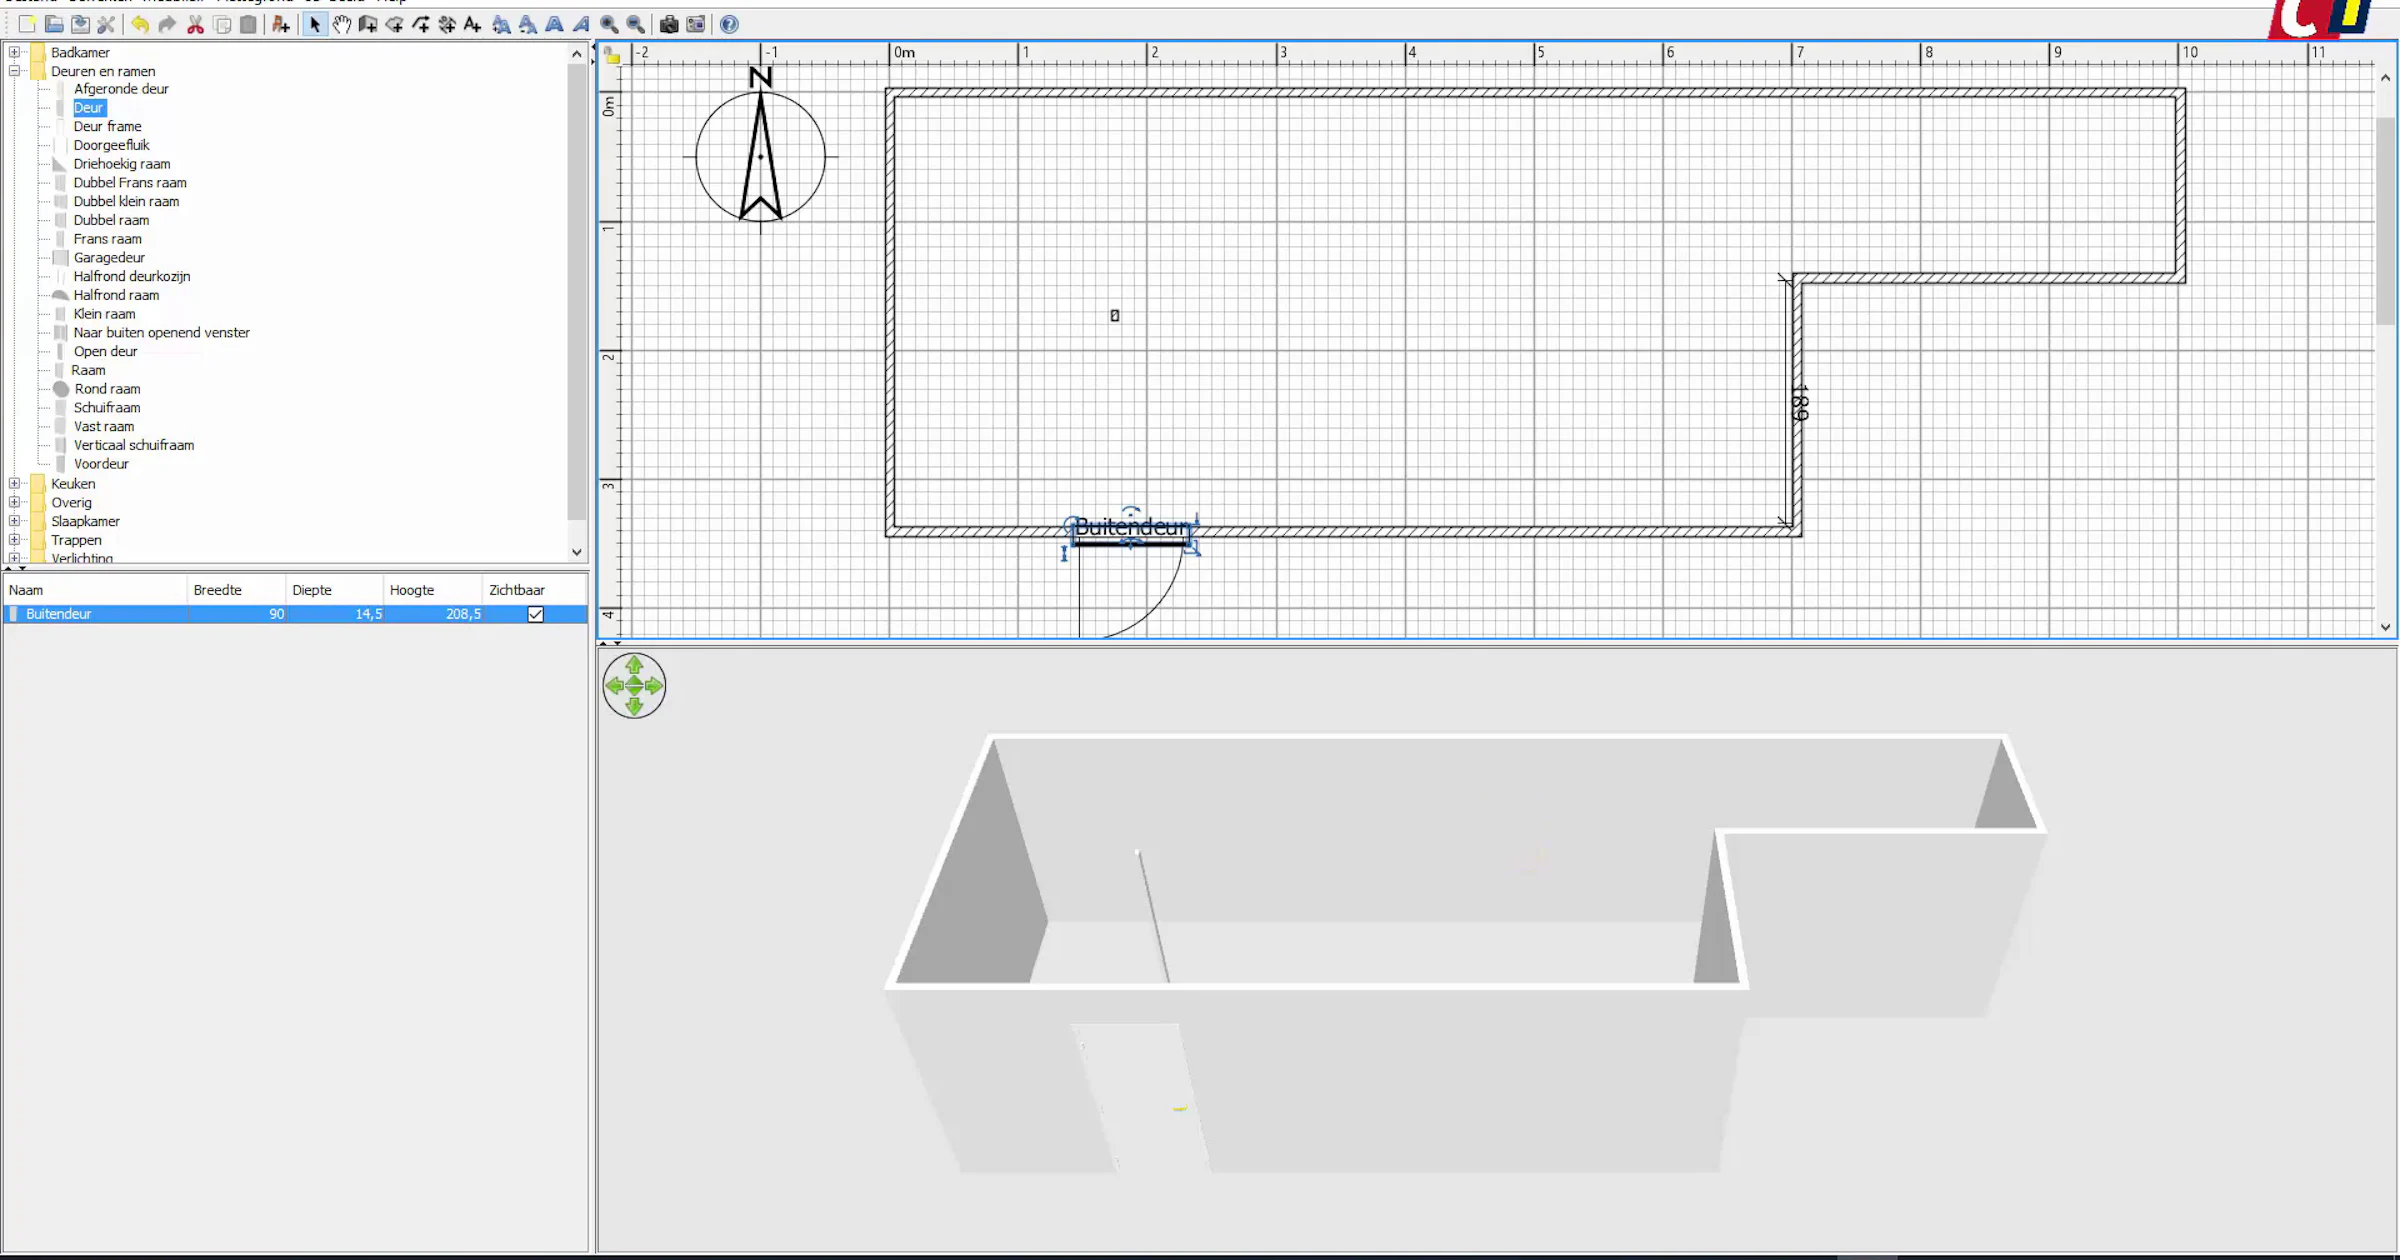Activate the Select arrow tool
Viewport: 2400px width, 1260px height.
coord(314,24)
